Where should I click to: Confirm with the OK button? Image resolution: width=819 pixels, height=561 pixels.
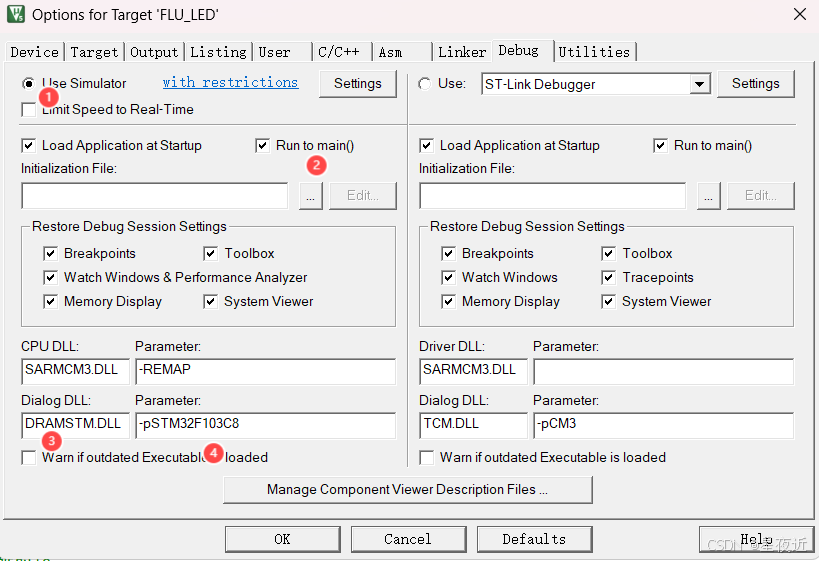coord(283,539)
